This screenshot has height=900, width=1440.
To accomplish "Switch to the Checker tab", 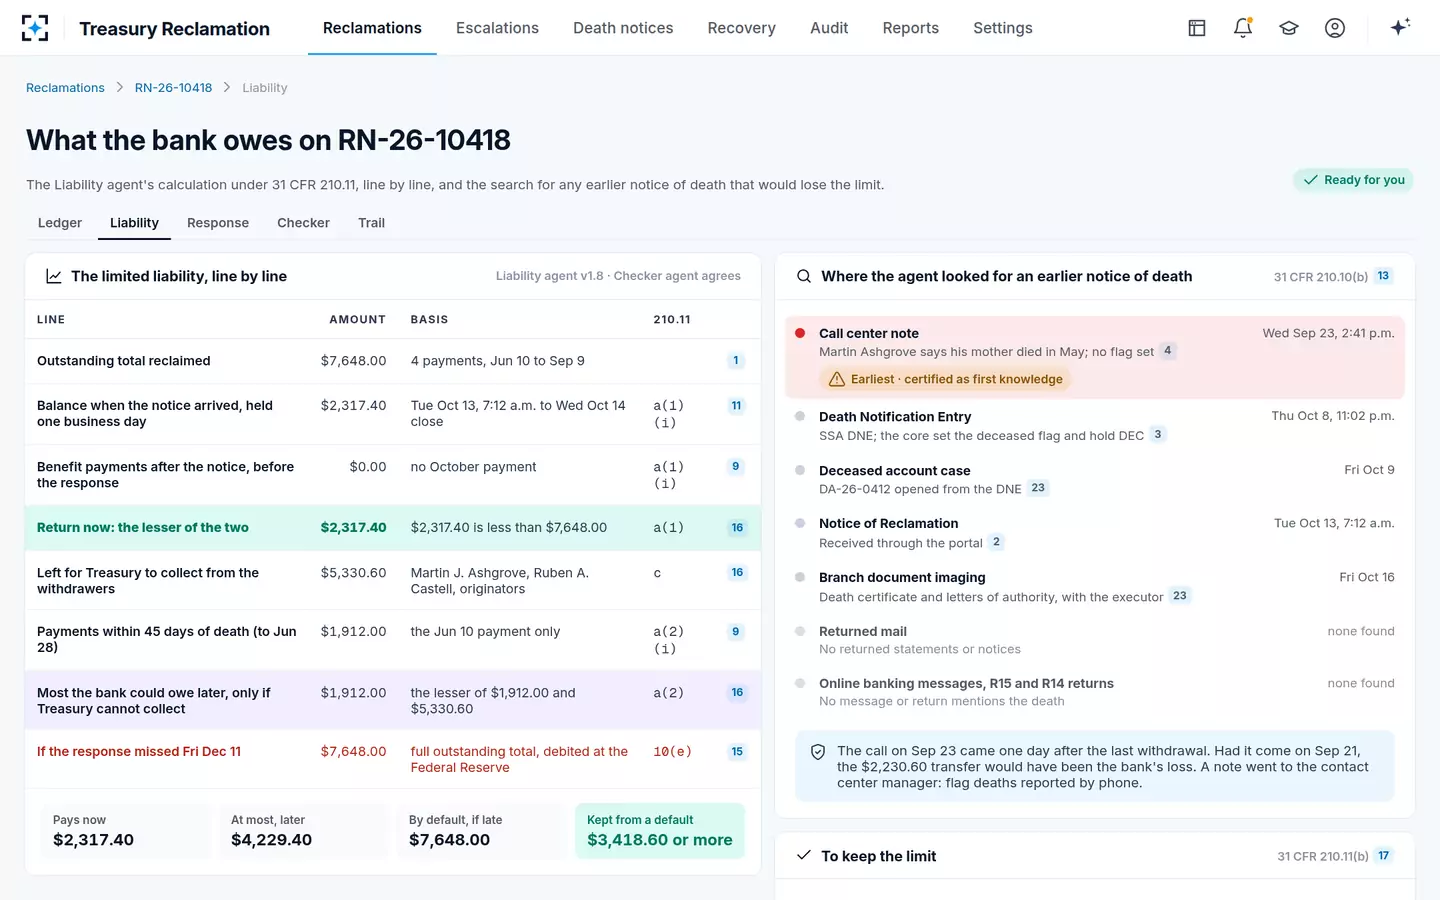I will point(303,223).
